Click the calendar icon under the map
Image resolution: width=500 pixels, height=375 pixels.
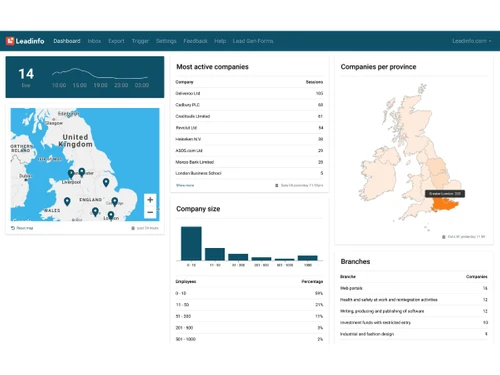(133, 228)
